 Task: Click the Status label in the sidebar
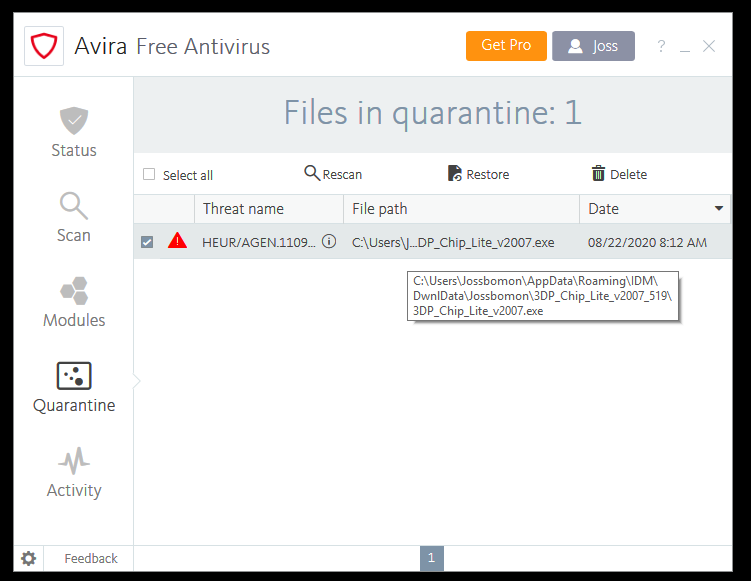coord(74,150)
